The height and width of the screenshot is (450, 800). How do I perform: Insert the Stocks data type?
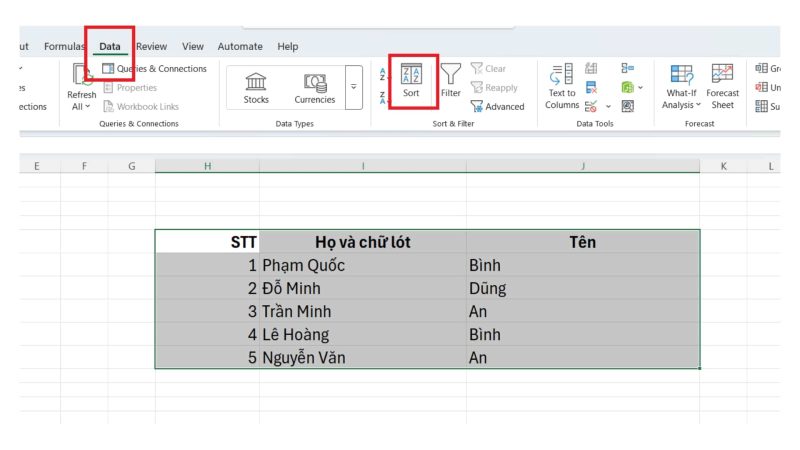coord(256,88)
